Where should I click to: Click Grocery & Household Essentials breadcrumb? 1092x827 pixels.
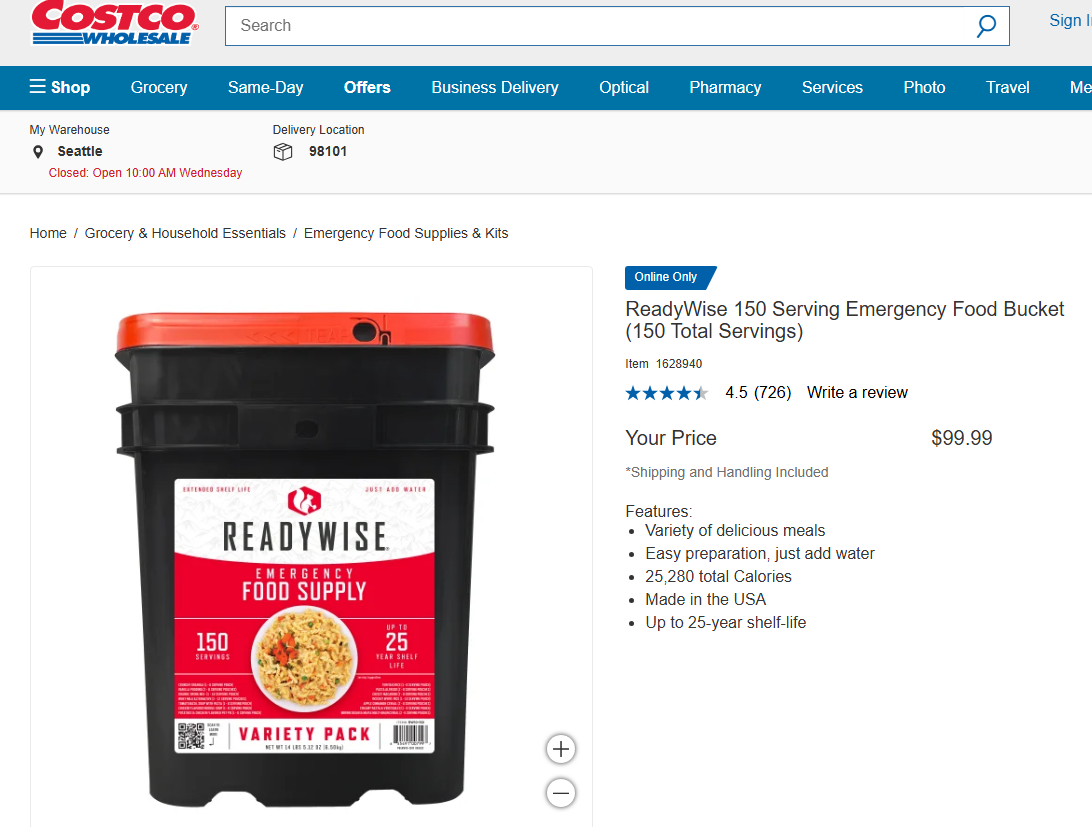point(185,233)
